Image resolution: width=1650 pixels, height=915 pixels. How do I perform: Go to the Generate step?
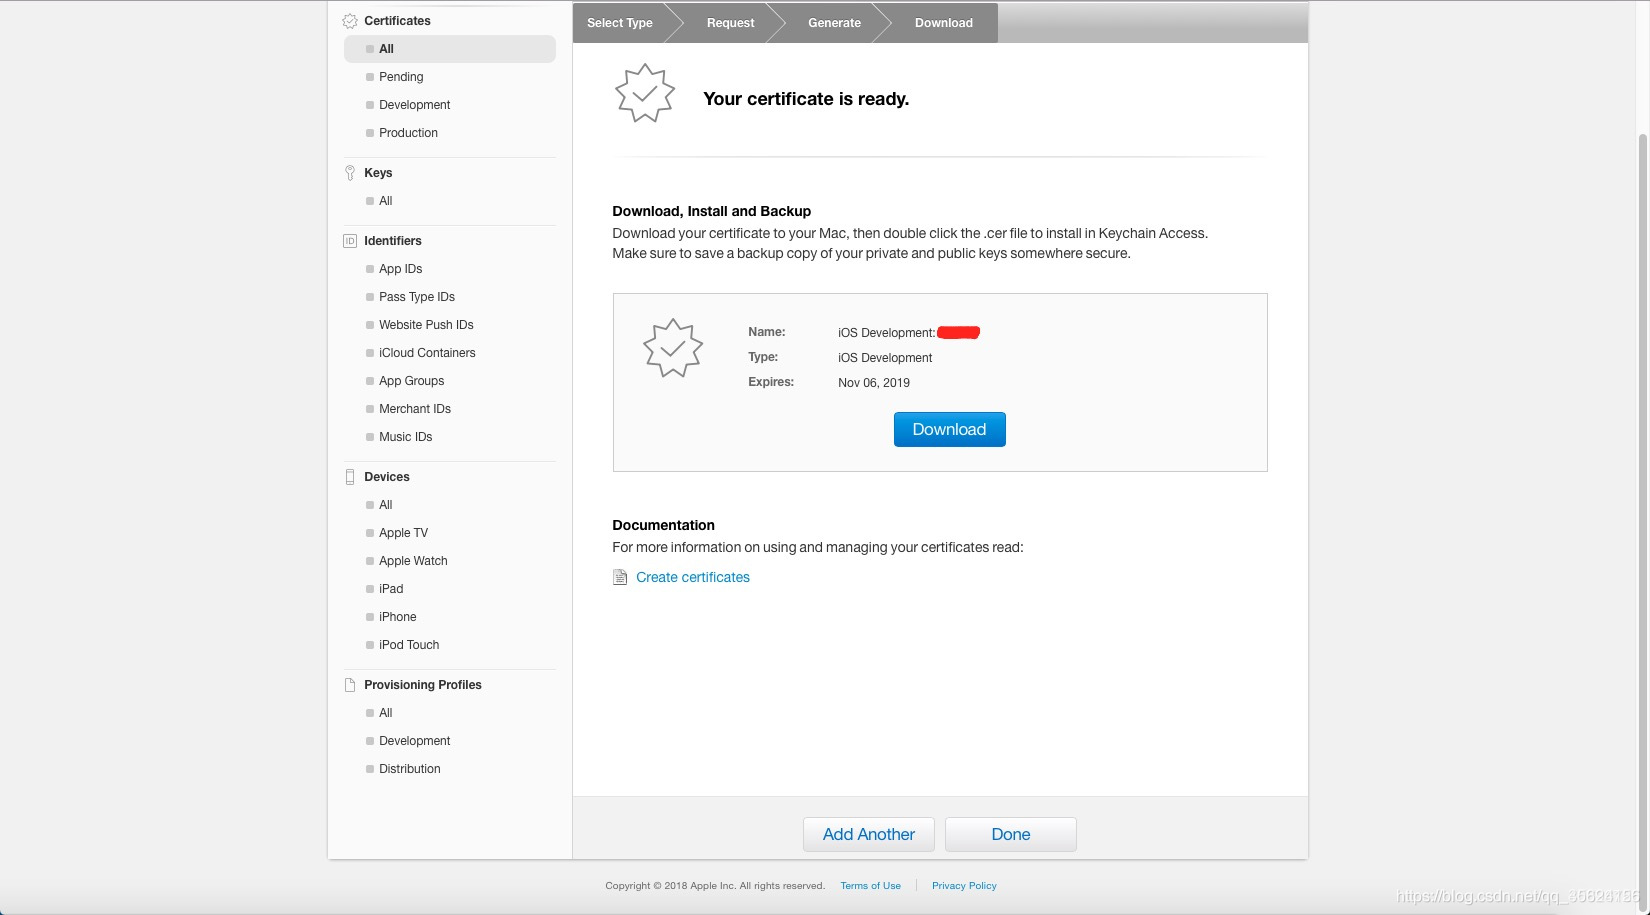pos(835,23)
